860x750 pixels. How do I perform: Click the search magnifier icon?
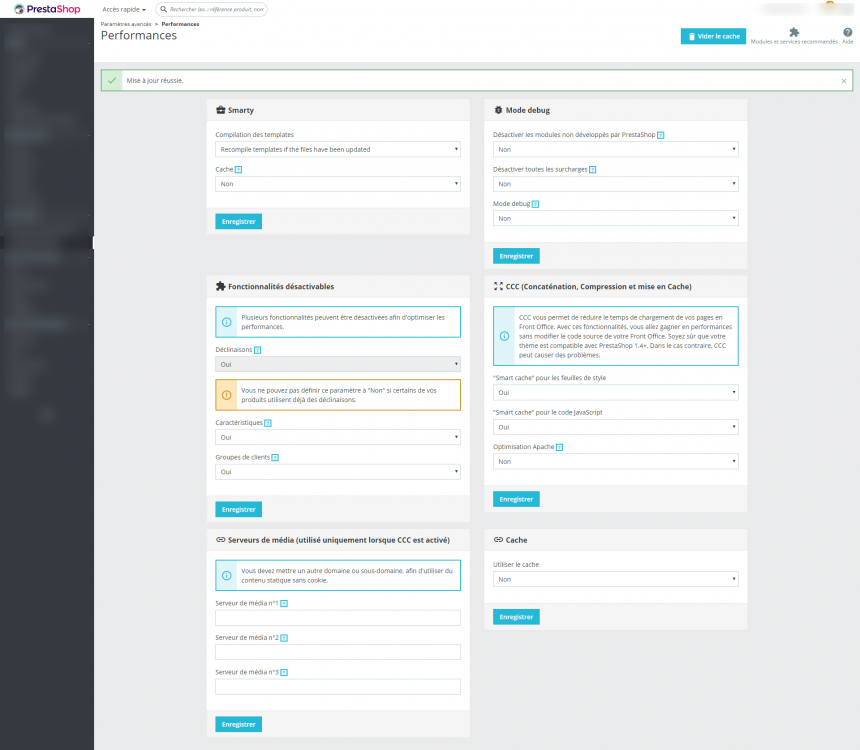coord(163,9)
